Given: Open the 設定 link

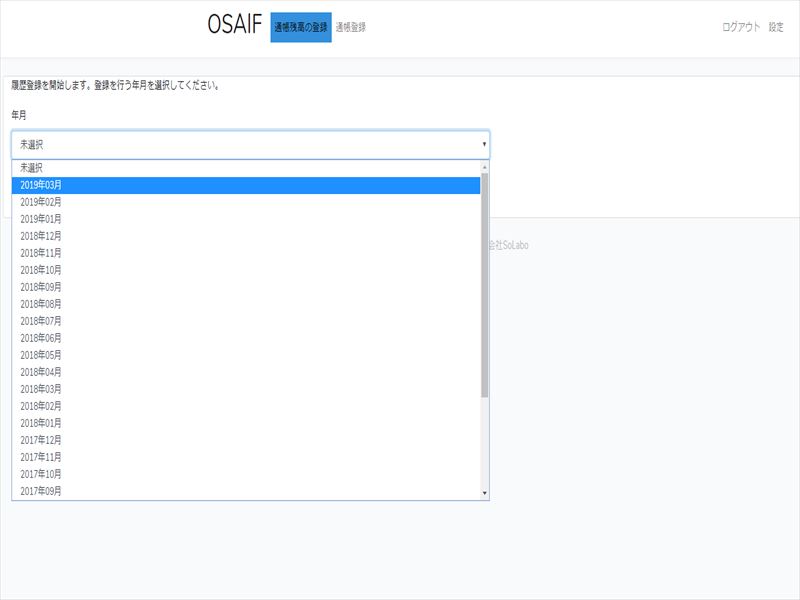Looking at the screenshot, I should coord(776,27).
